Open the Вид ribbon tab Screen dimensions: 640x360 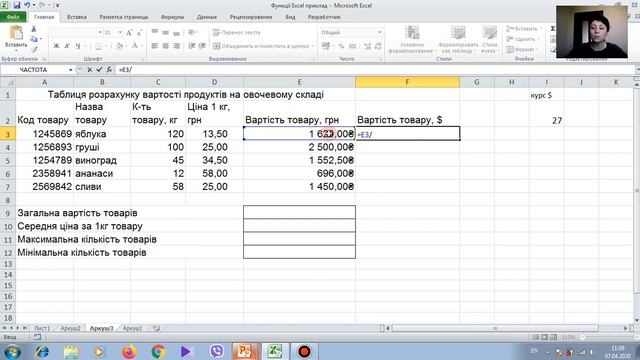[290, 17]
